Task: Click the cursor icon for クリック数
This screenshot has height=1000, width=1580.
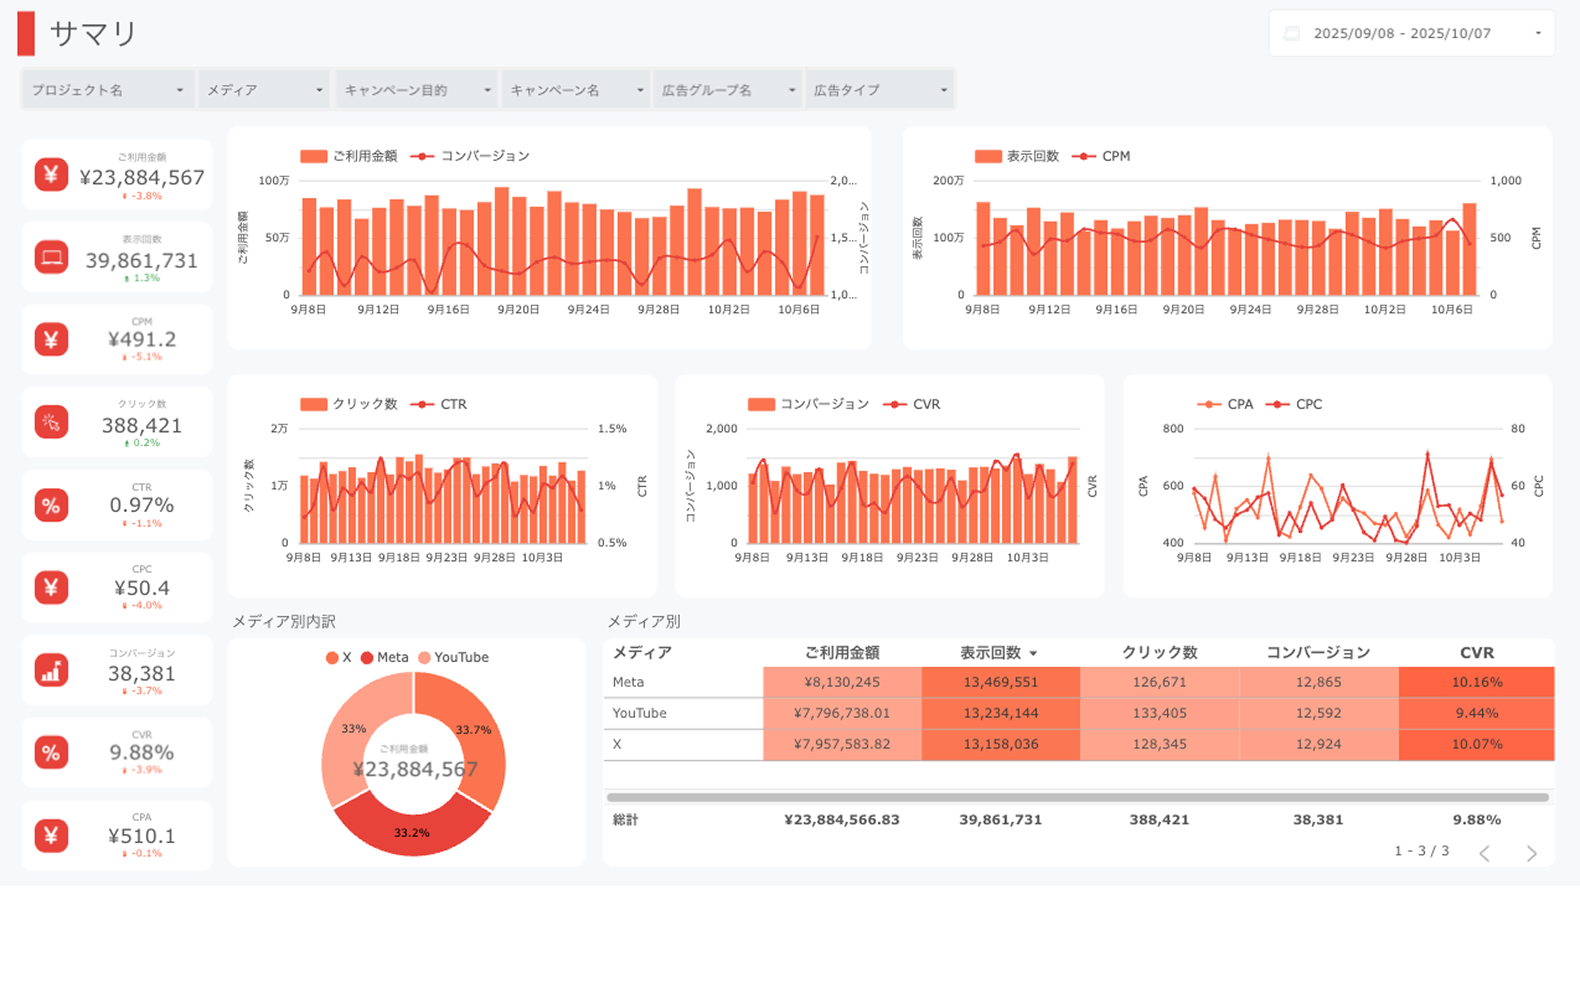Action: (51, 423)
